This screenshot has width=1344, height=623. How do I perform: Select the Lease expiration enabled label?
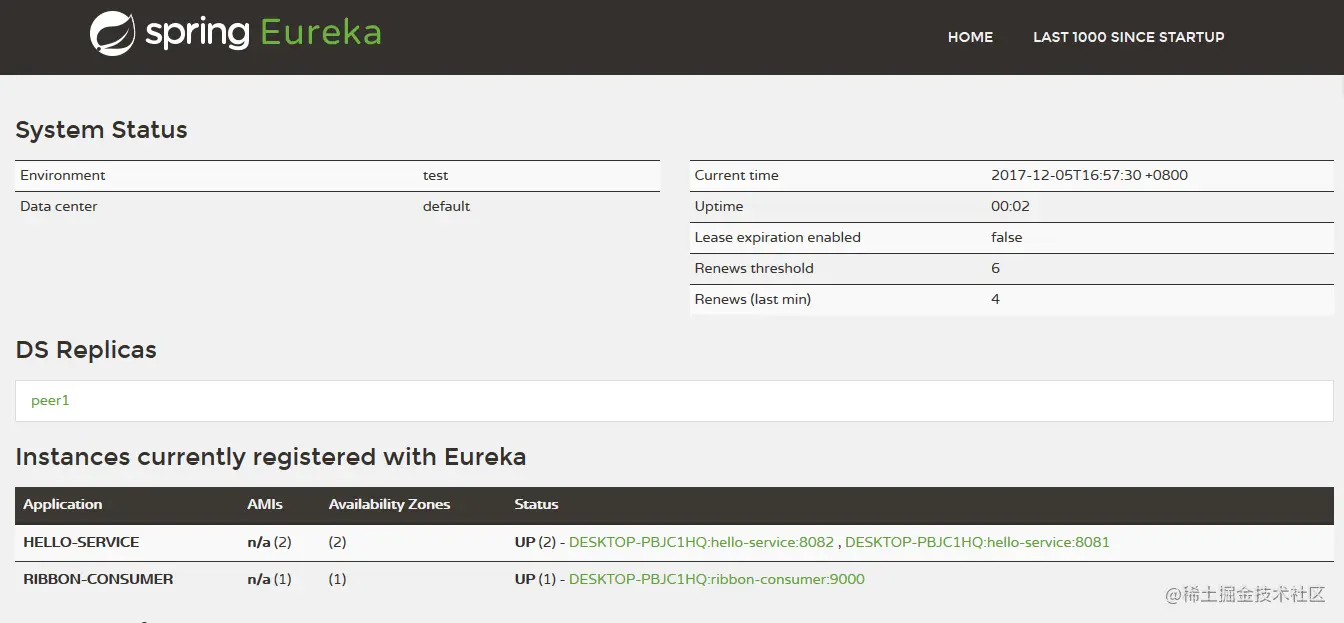[778, 237]
